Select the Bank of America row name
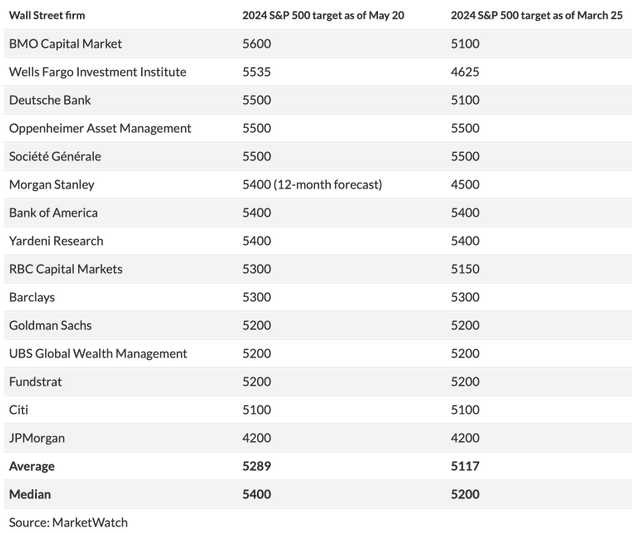 pos(53,212)
